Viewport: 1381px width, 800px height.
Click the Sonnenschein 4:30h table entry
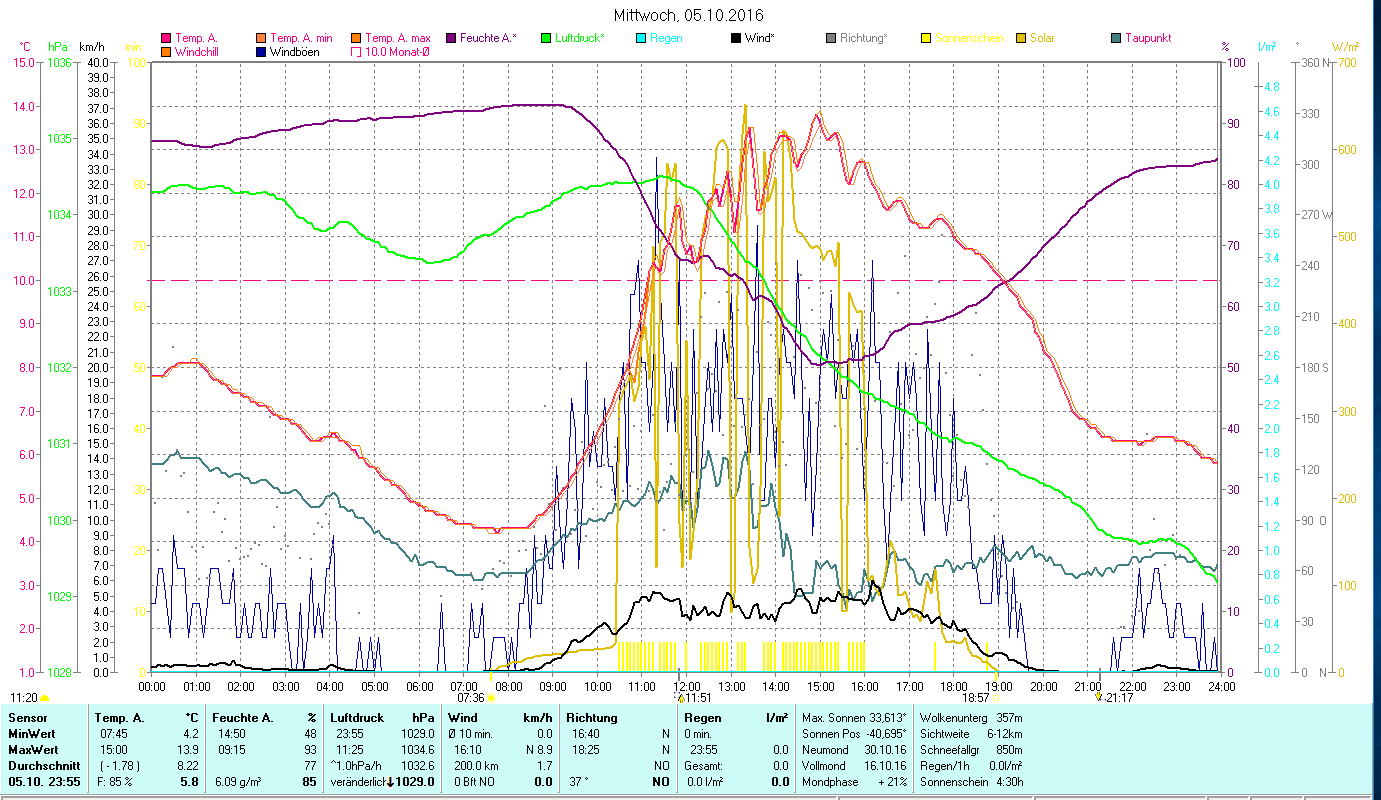coord(971,781)
